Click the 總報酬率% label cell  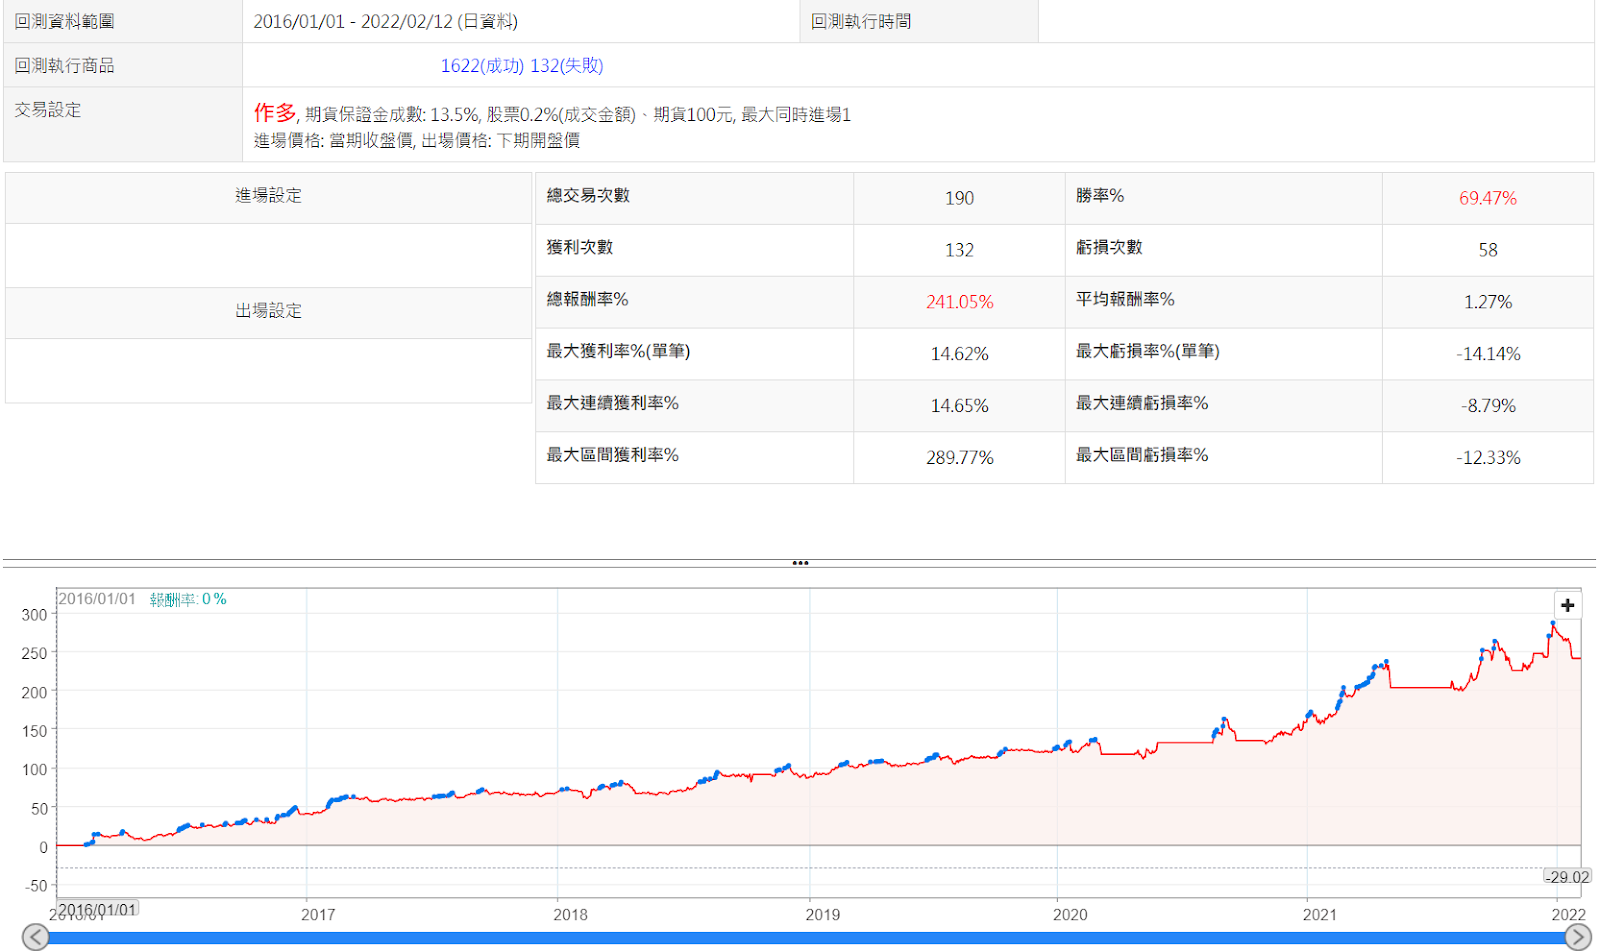[694, 302]
